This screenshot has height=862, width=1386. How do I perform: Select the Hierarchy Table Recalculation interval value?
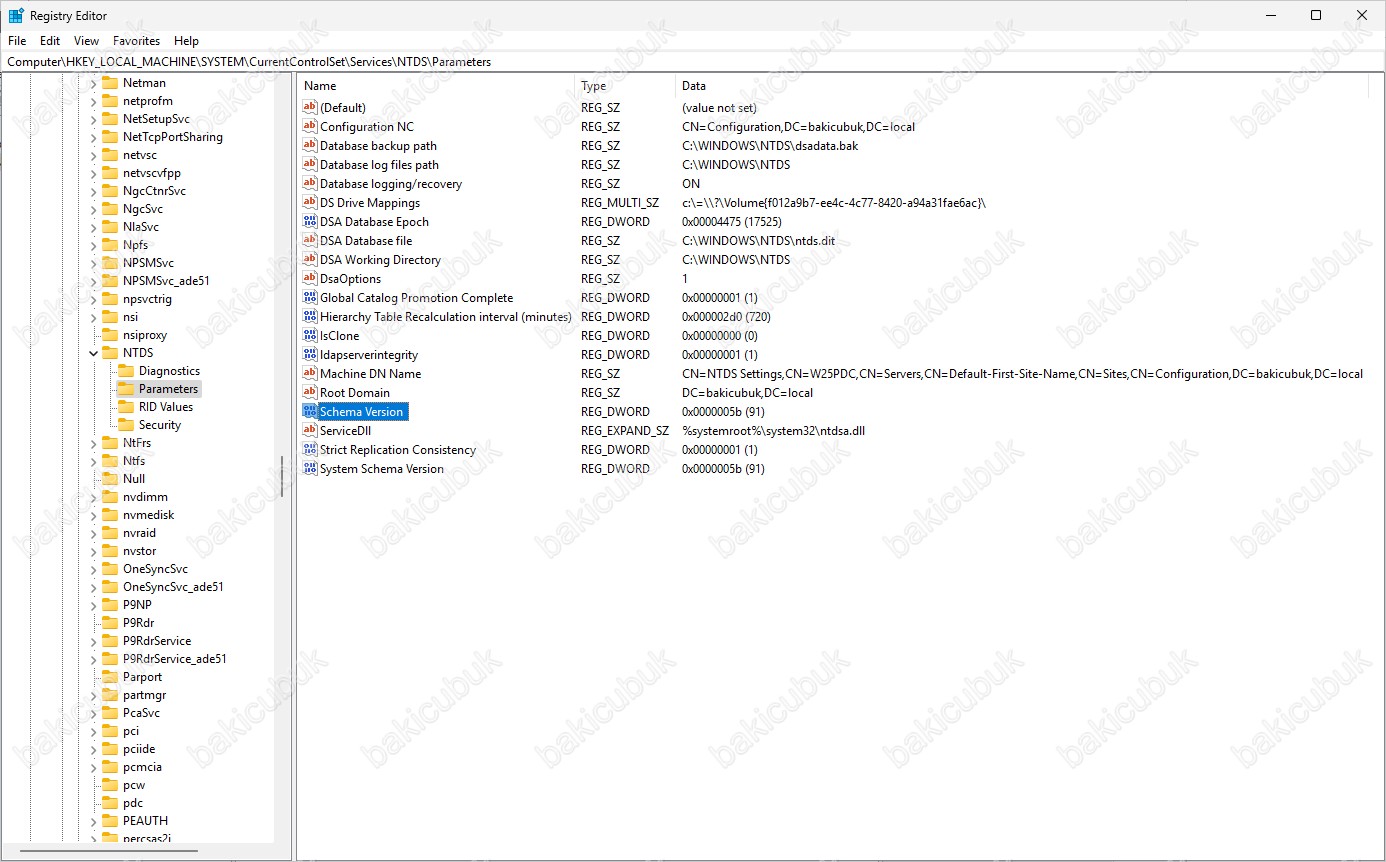[445, 317]
